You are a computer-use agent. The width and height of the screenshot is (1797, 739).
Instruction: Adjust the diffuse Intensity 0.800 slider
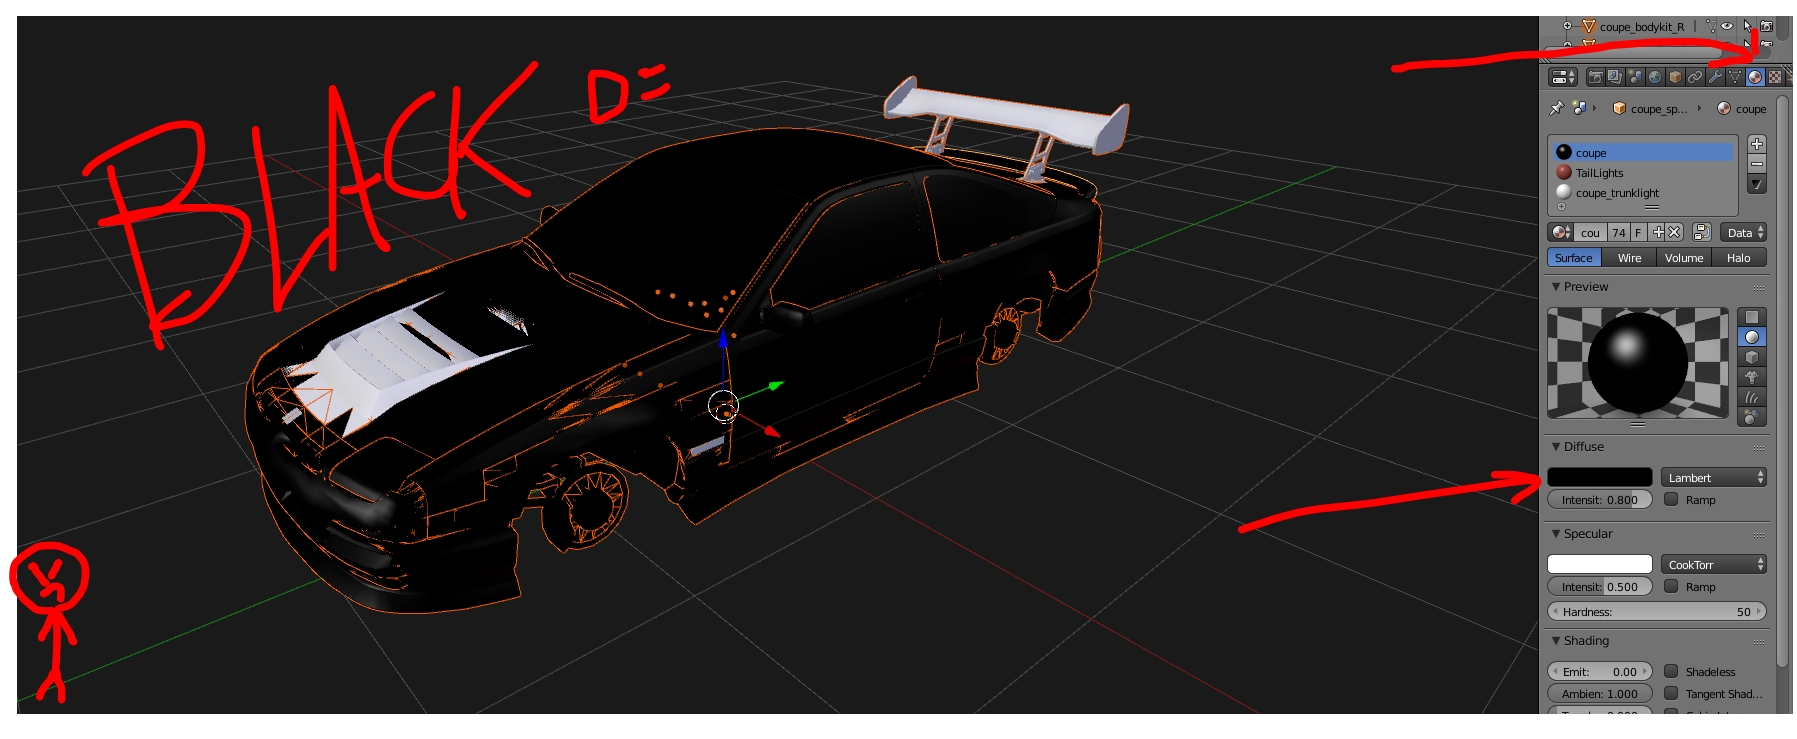(1600, 499)
